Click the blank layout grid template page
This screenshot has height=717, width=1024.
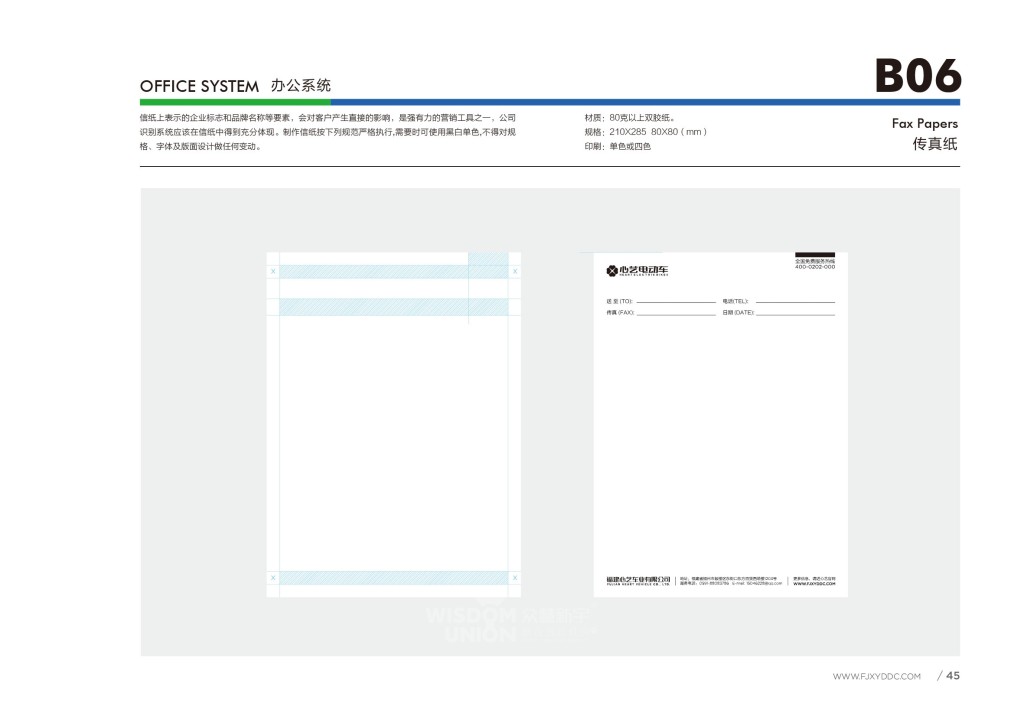click(394, 424)
